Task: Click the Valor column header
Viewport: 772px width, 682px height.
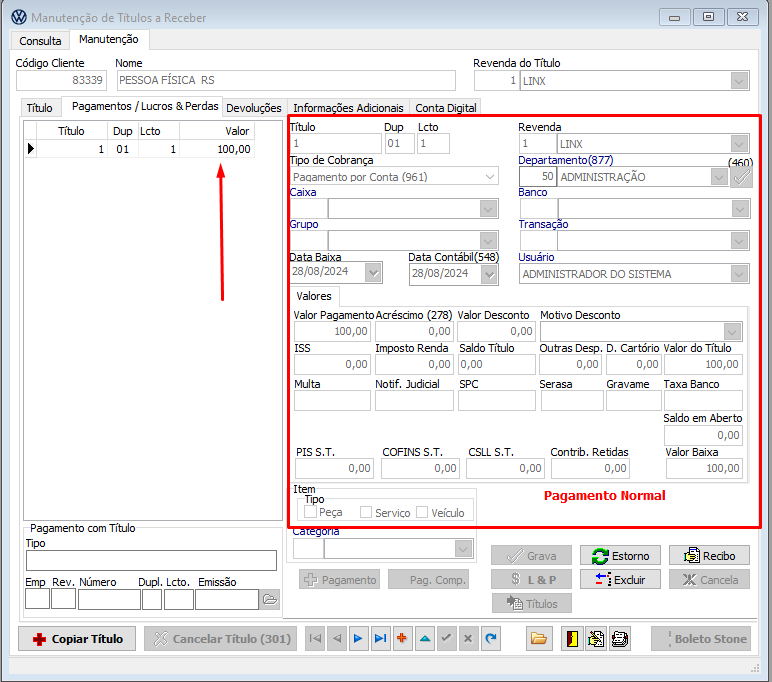Action: click(x=217, y=131)
